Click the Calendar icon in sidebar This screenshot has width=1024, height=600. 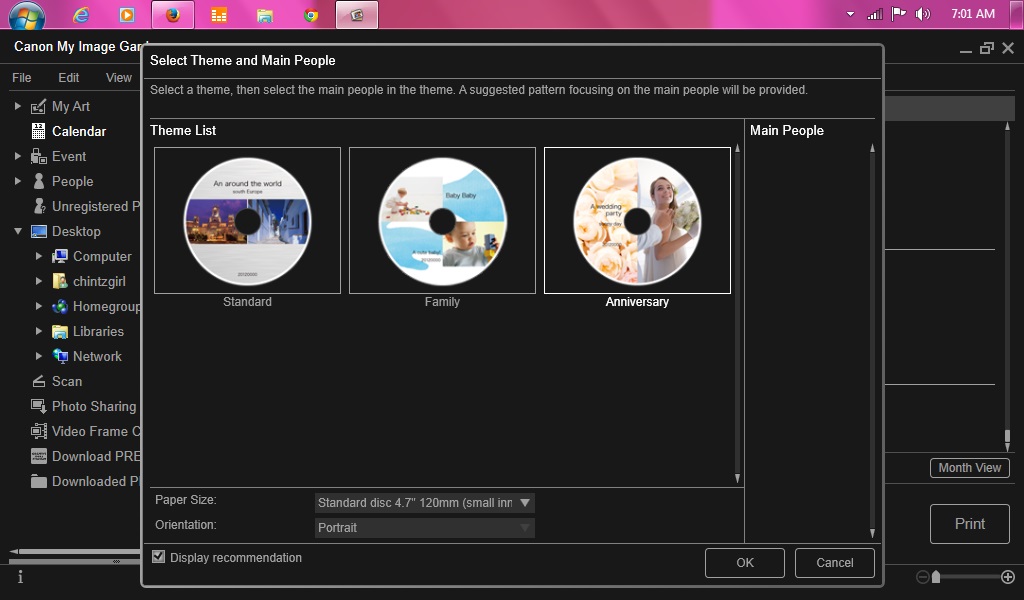39,131
